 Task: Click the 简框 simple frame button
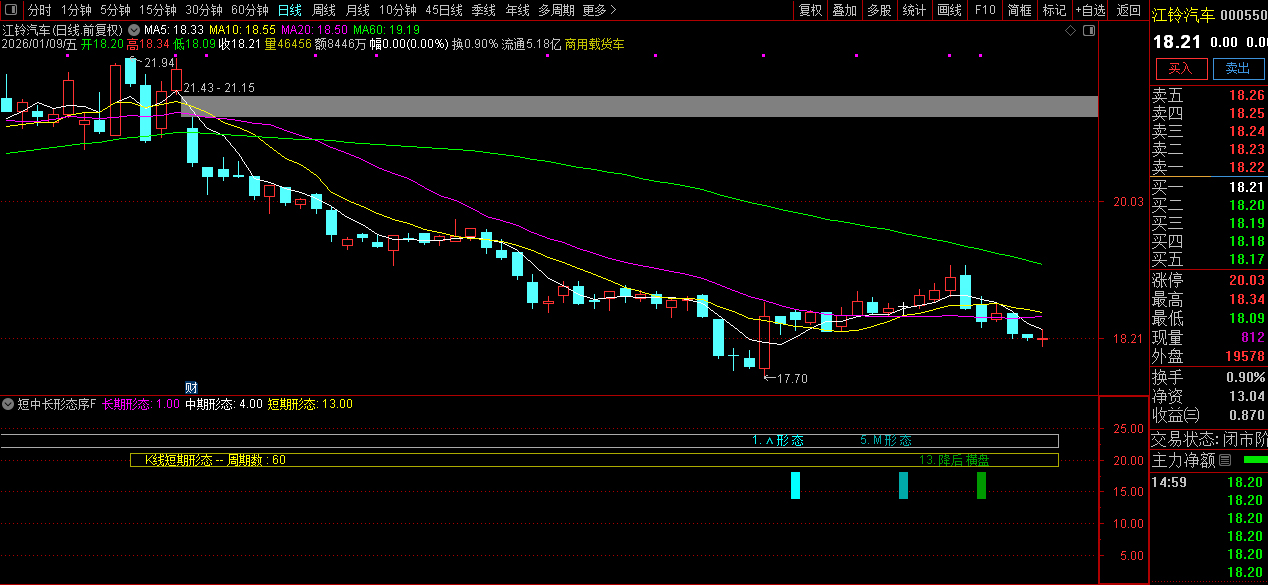(x=1020, y=10)
